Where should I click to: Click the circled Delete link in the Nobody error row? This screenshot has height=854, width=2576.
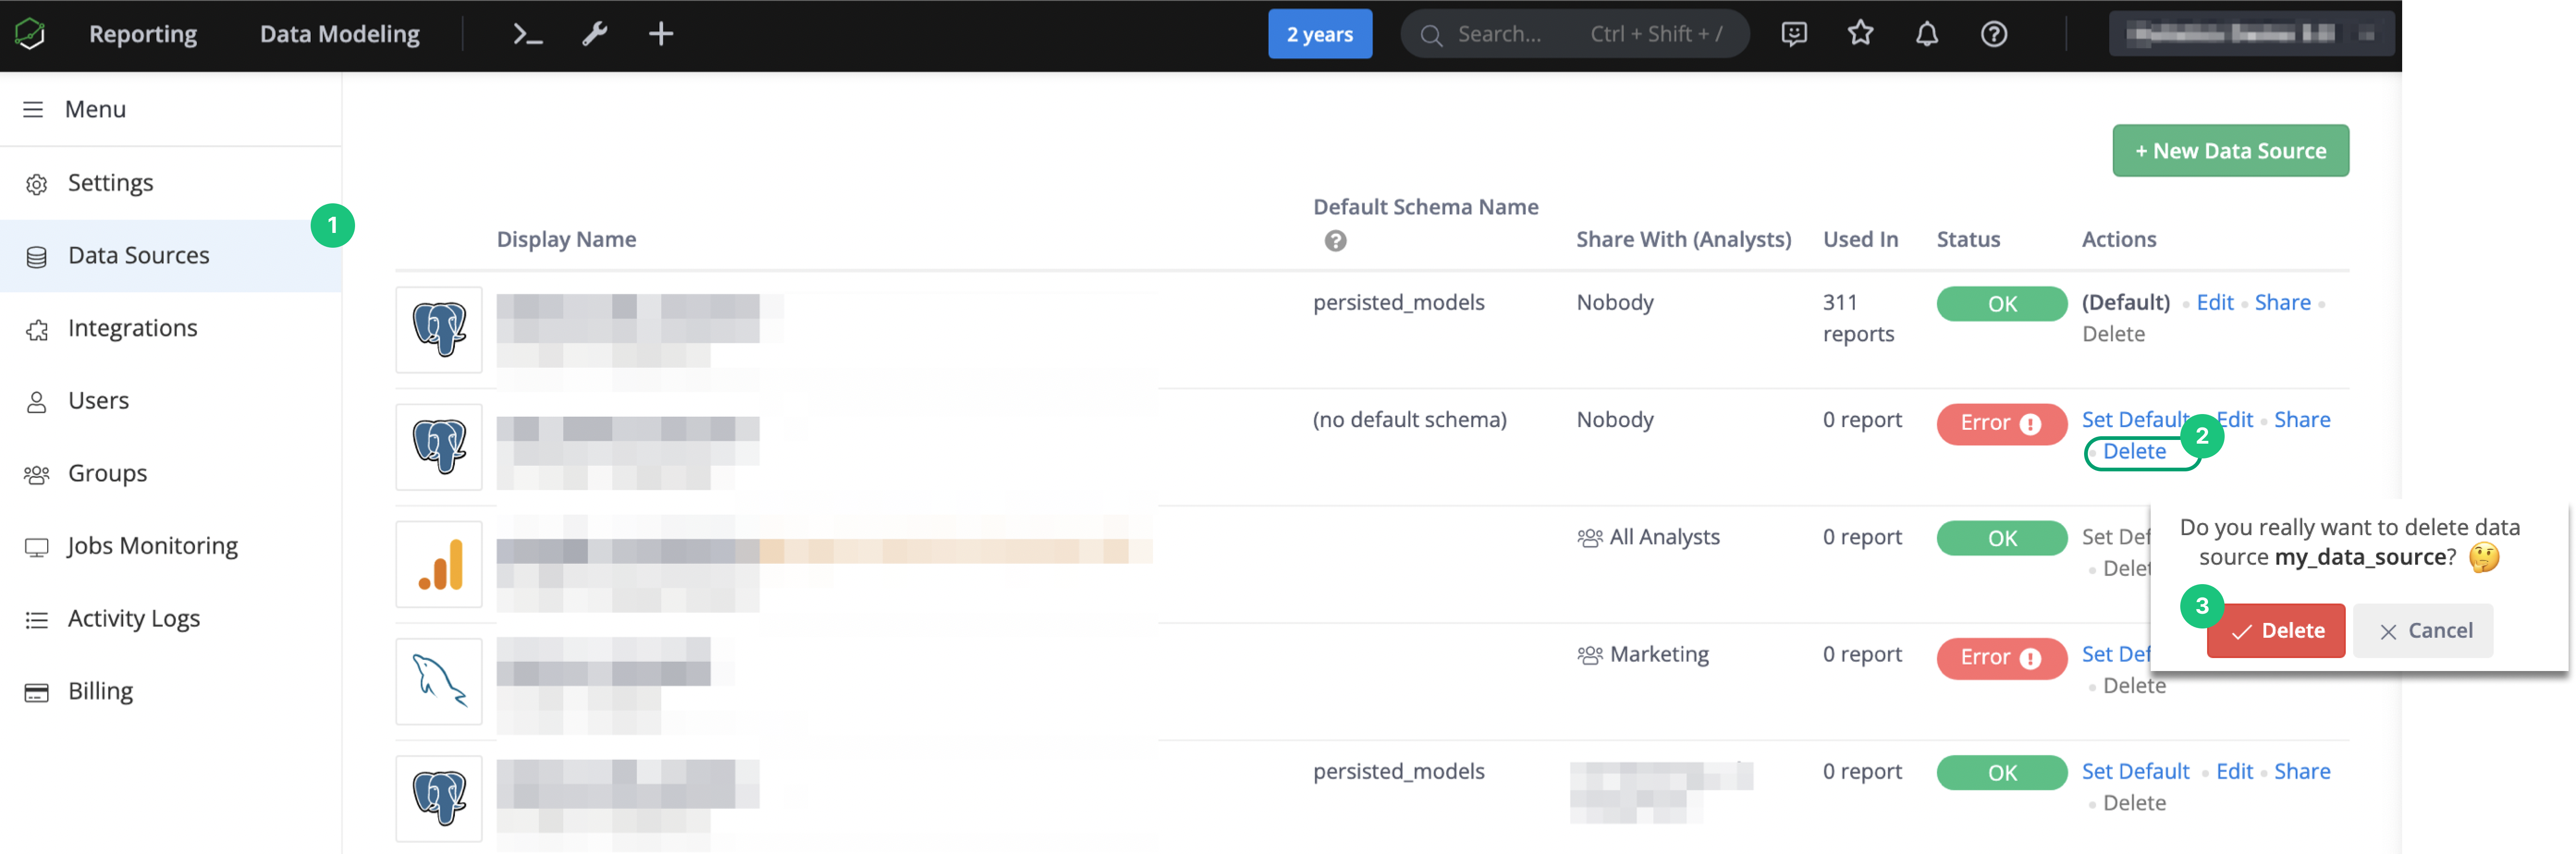pyautogui.click(x=2134, y=452)
